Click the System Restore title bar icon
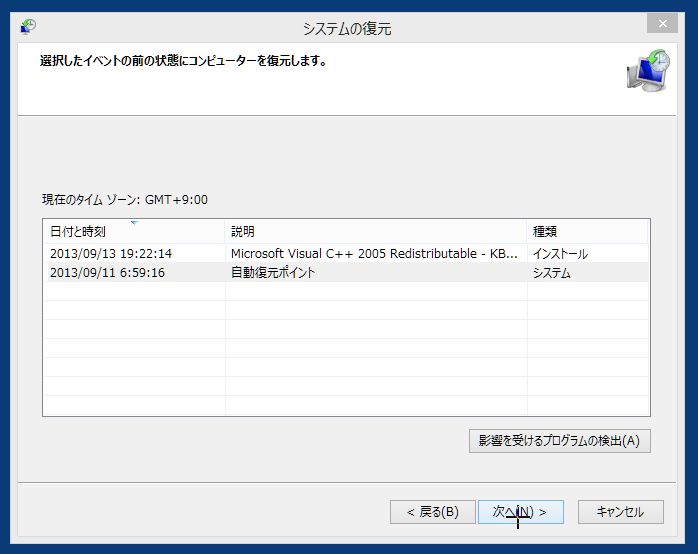This screenshot has height=554, width=698. [x=28, y=26]
